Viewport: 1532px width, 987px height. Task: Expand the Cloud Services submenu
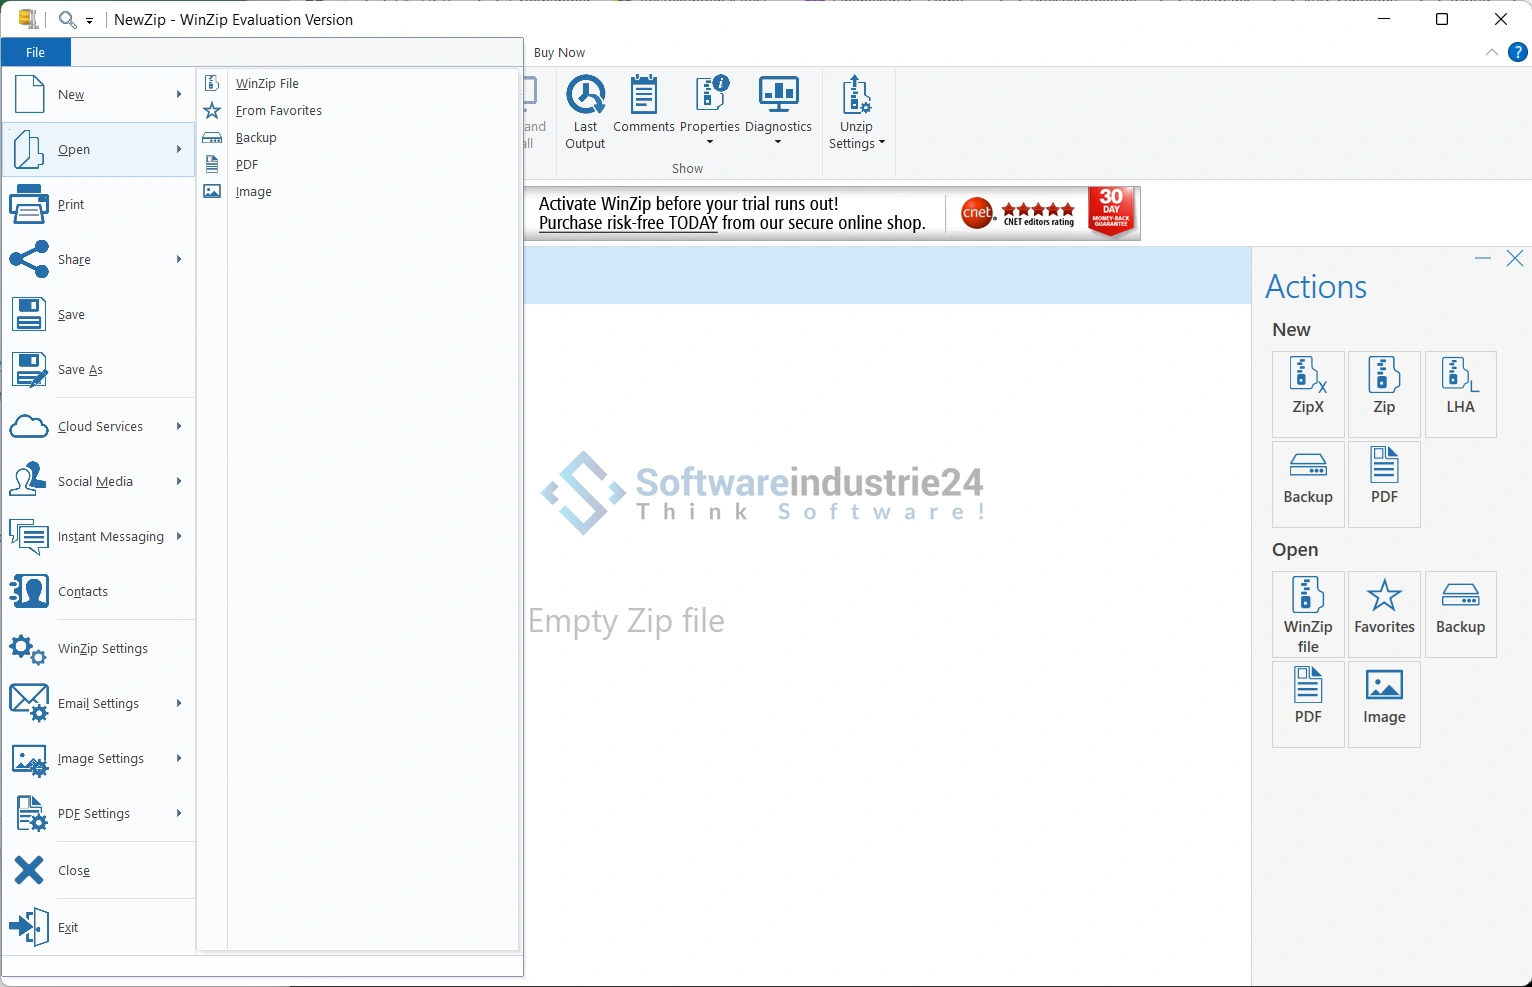[98, 427]
